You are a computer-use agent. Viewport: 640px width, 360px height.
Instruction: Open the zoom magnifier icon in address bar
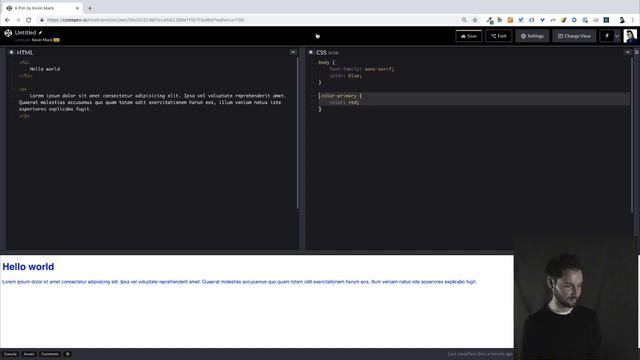464,20
